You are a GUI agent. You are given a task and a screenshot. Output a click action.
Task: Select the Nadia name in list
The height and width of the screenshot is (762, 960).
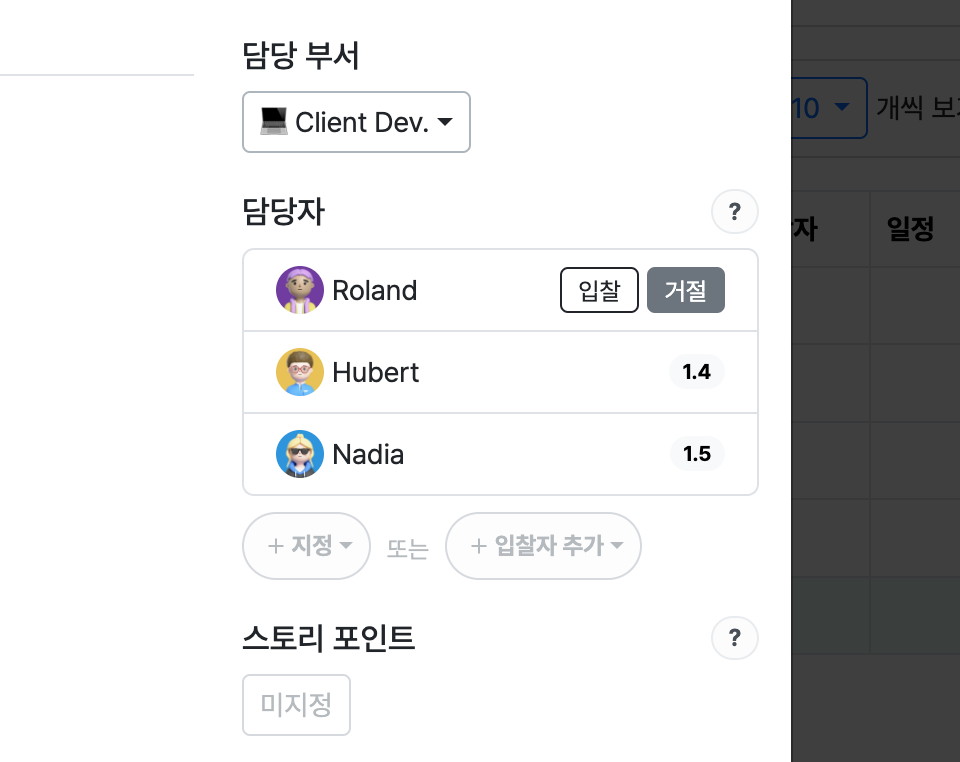point(368,454)
